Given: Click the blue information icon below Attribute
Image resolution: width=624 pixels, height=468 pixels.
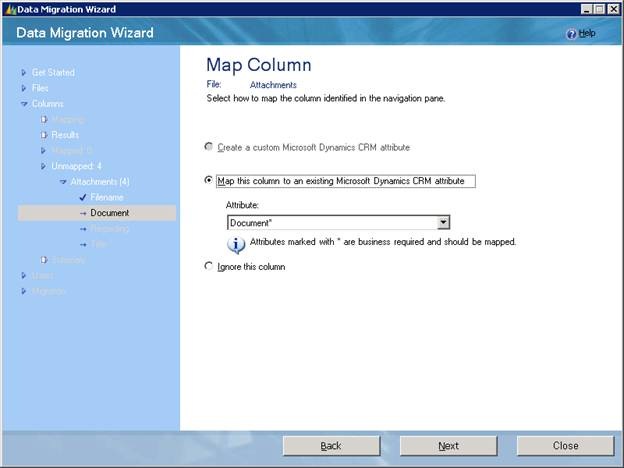Looking at the screenshot, I should (x=236, y=243).
